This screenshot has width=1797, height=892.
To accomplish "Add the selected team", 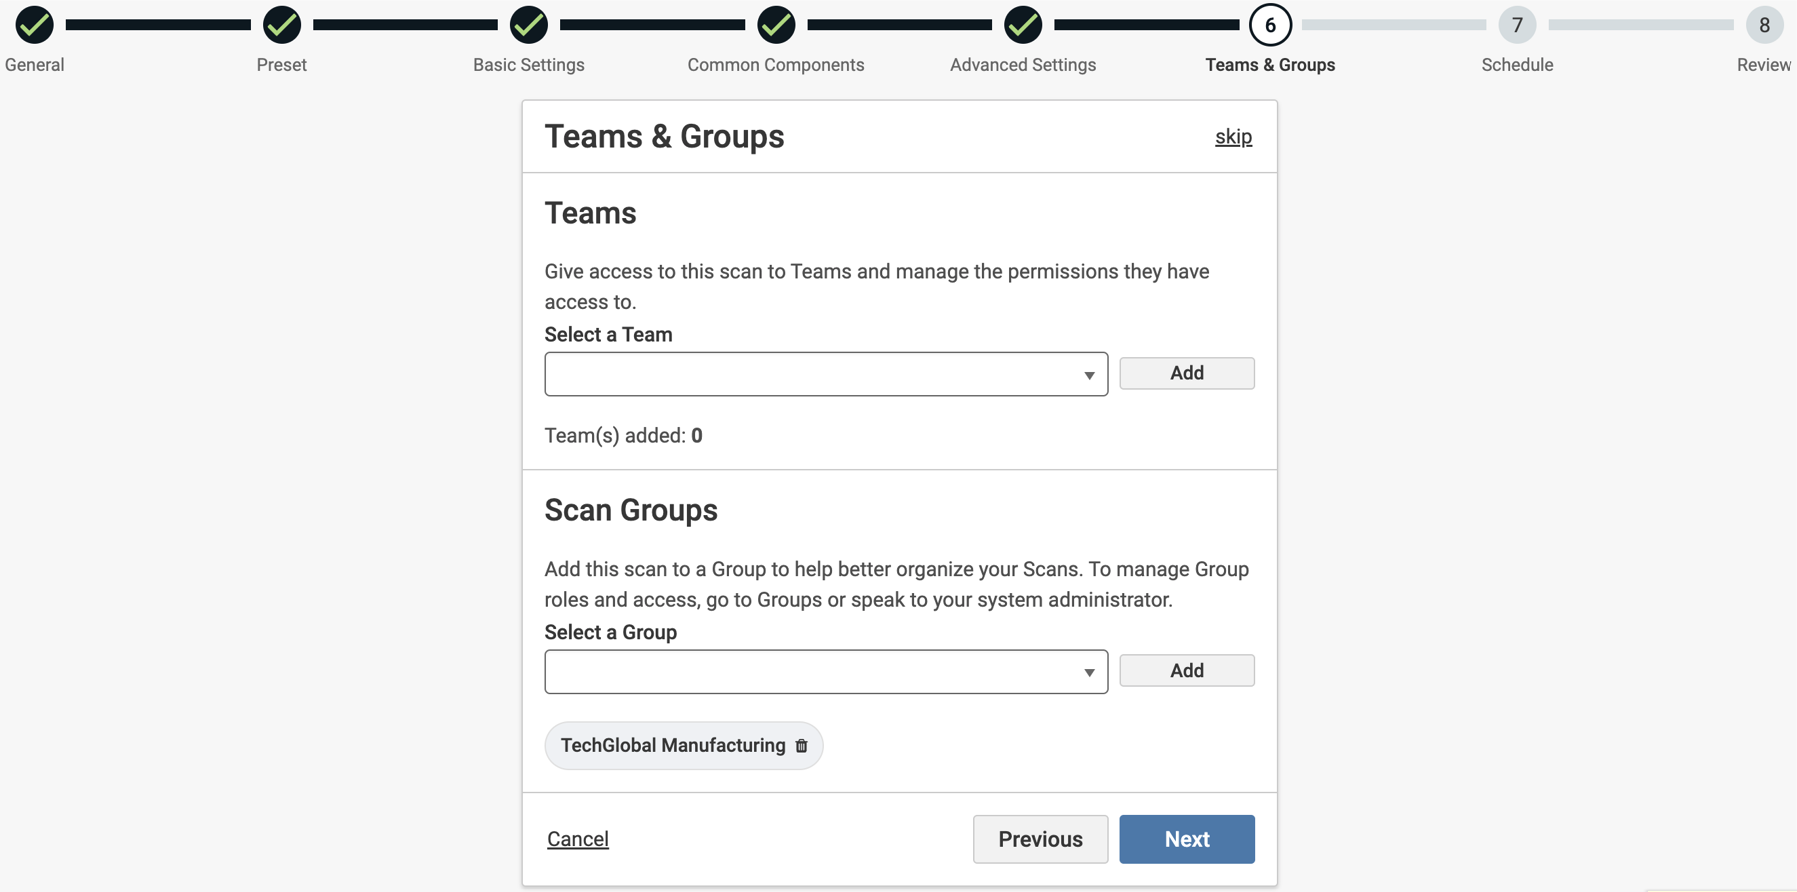I will (1186, 373).
